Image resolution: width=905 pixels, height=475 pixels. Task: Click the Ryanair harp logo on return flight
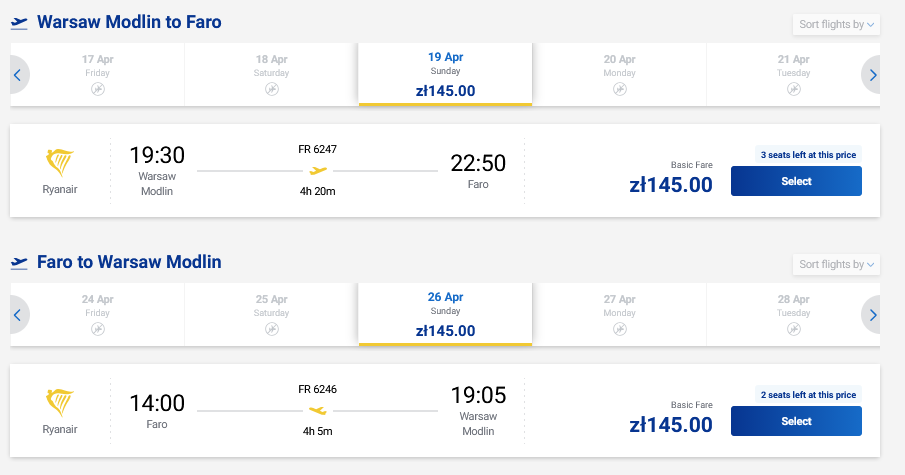60,402
